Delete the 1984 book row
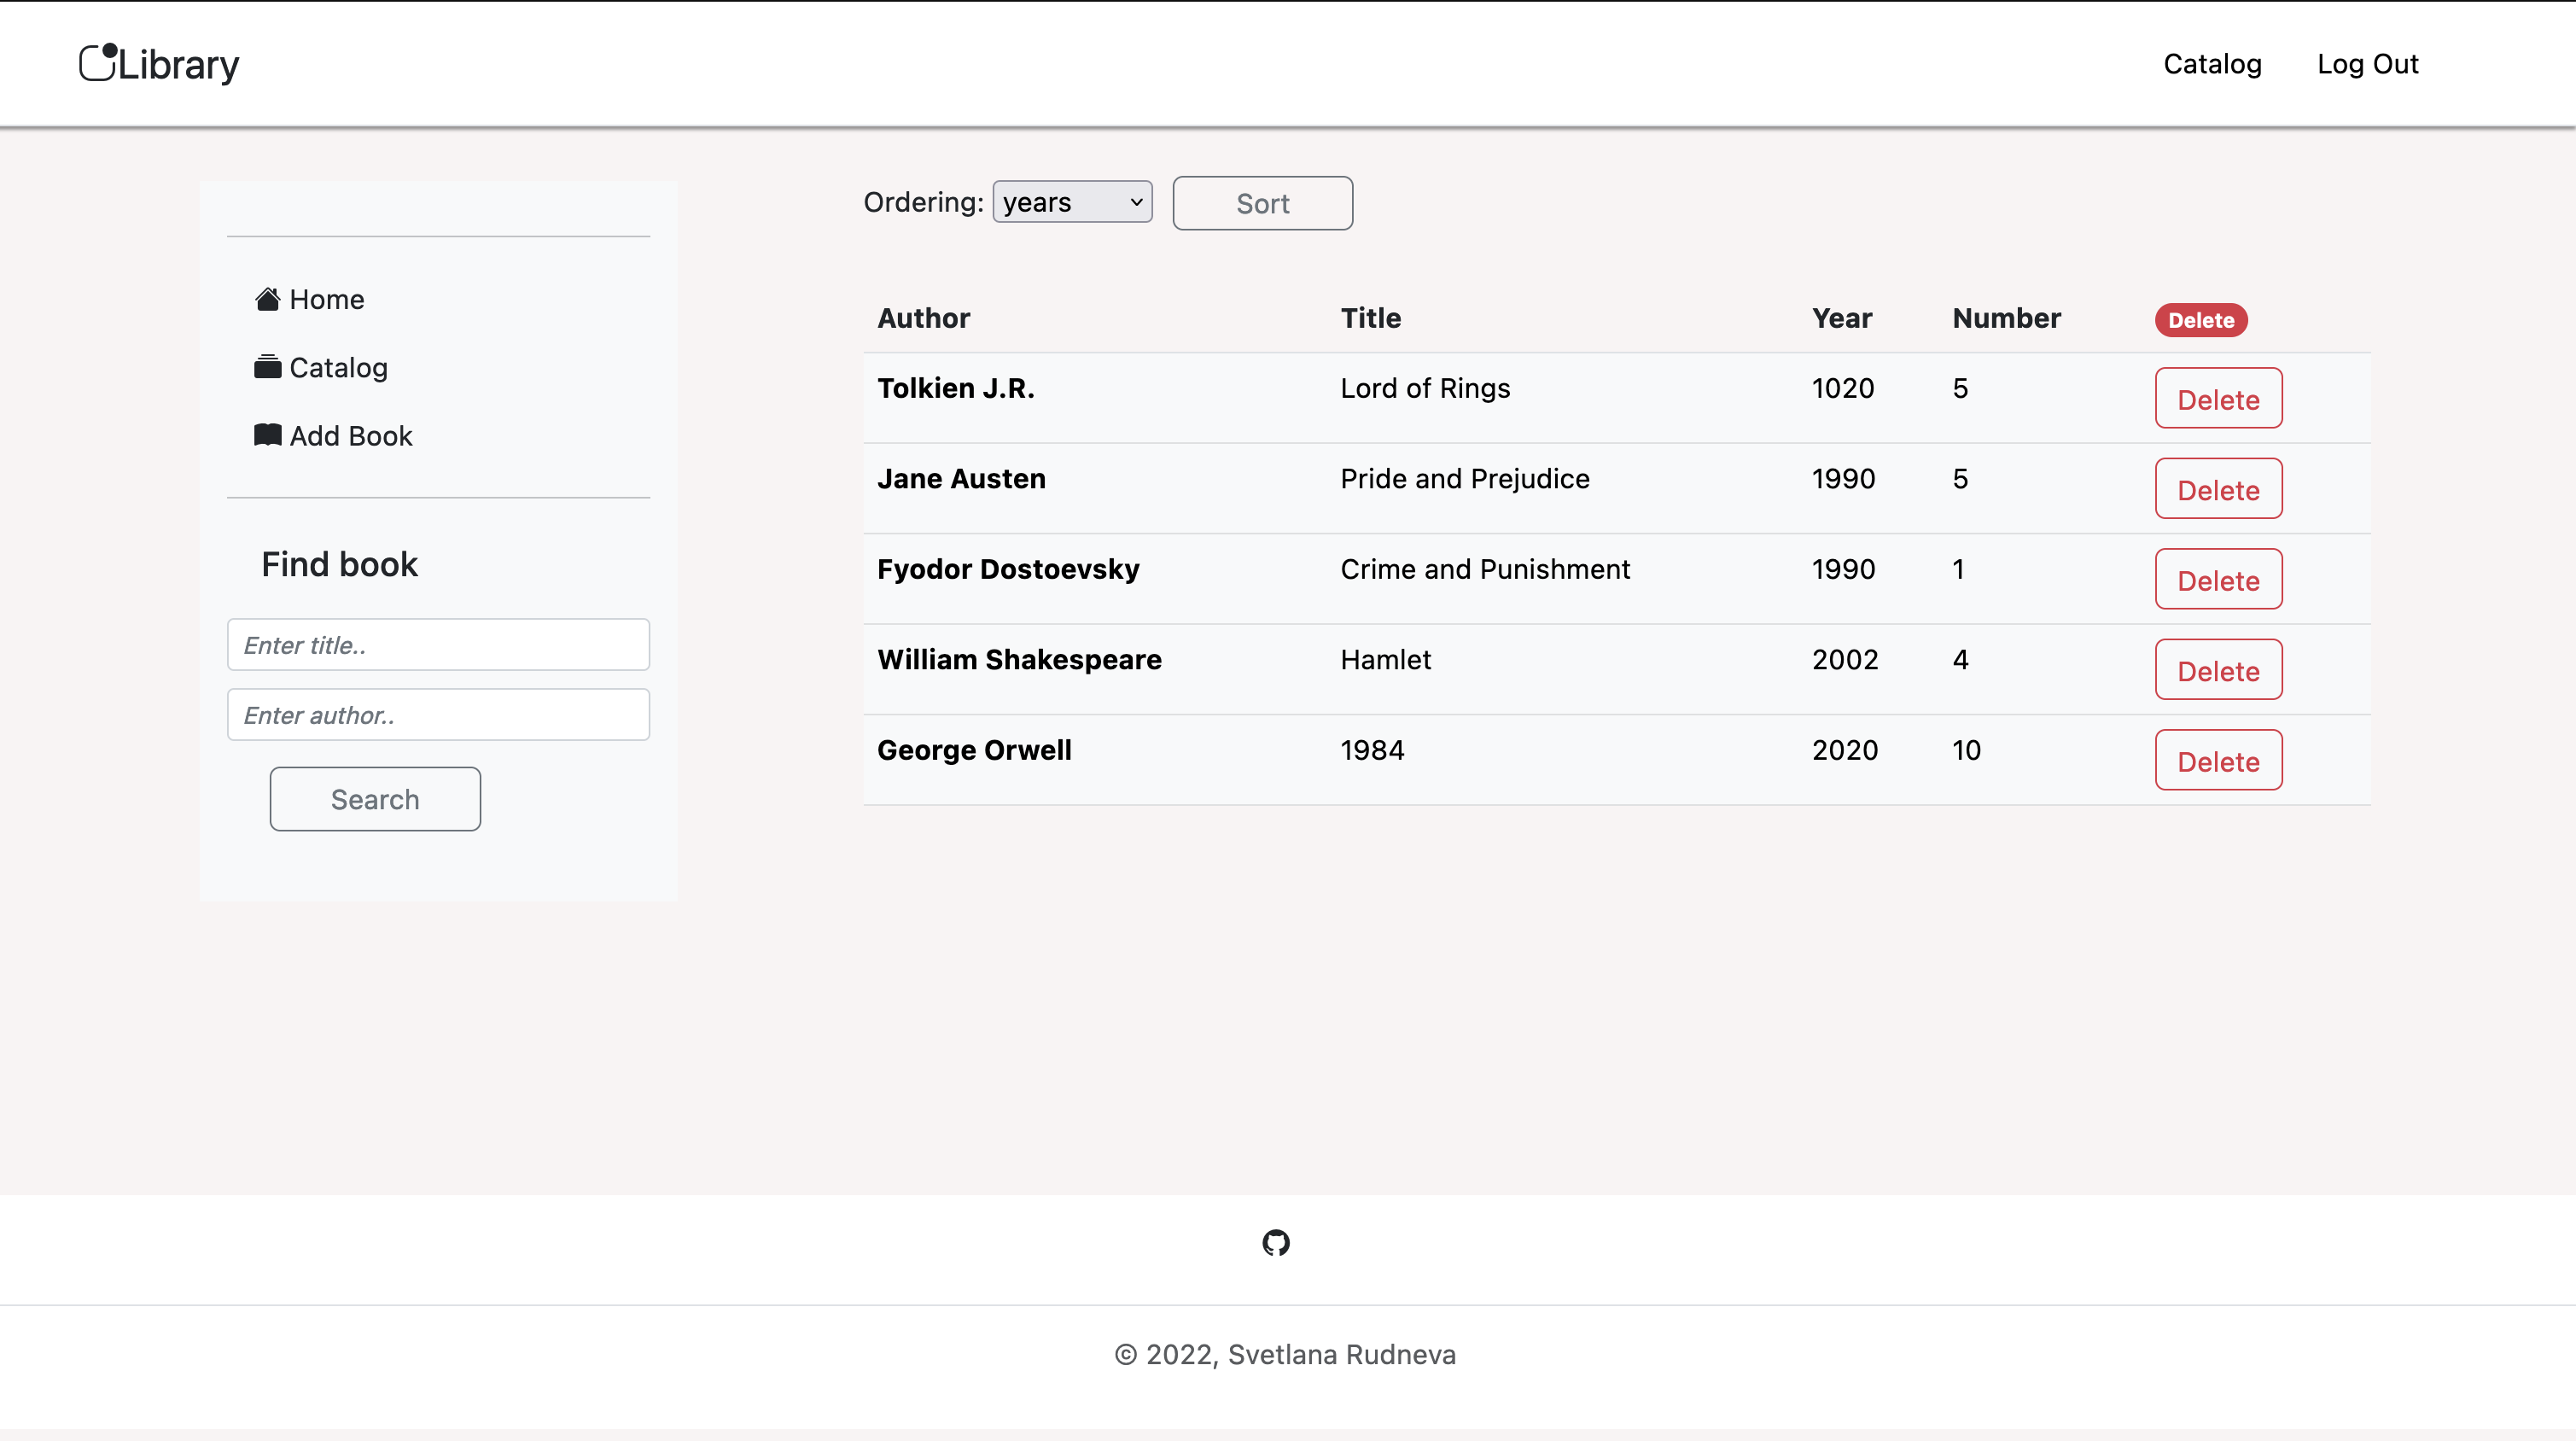This screenshot has width=2576, height=1441. [2218, 760]
